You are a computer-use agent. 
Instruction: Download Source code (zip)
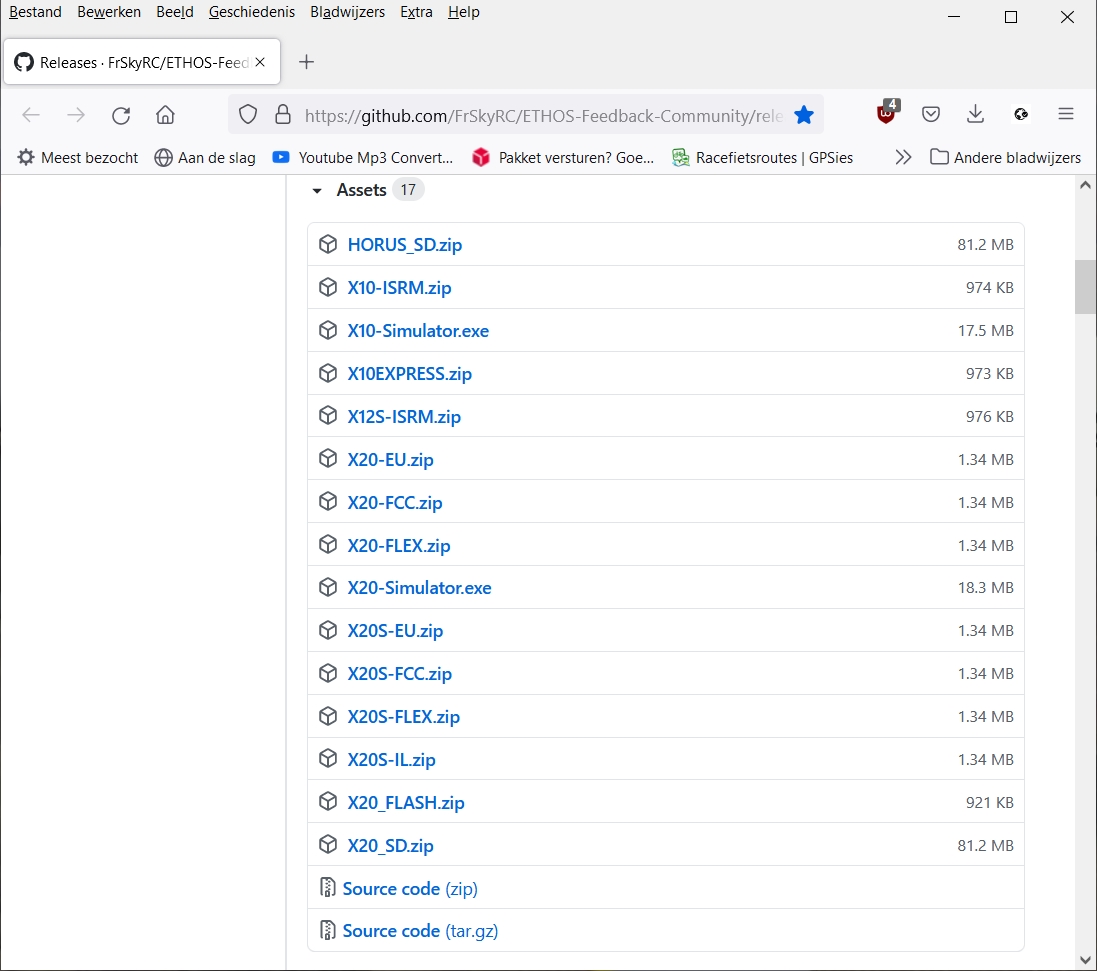point(410,888)
